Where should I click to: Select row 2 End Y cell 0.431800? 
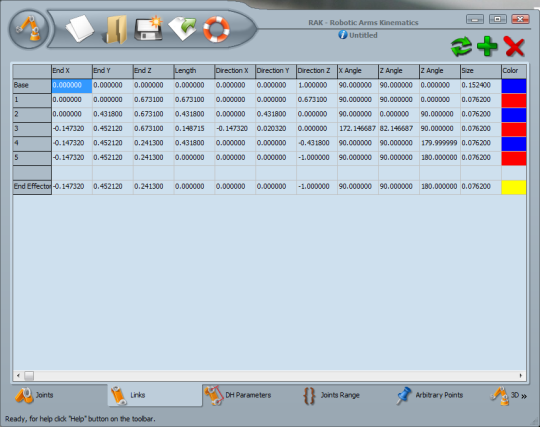[x=113, y=115]
